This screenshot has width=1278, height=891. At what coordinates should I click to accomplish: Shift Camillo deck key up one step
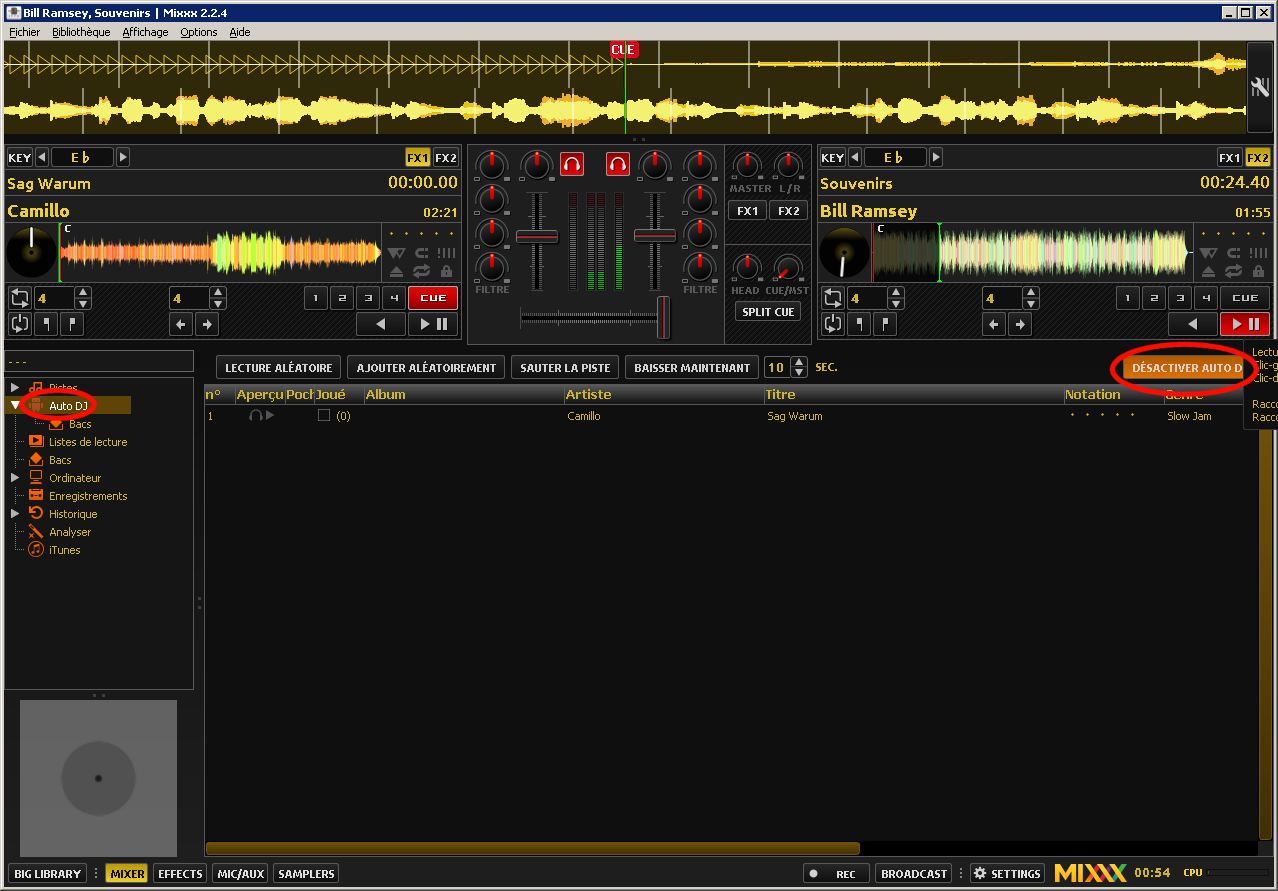tap(123, 158)
